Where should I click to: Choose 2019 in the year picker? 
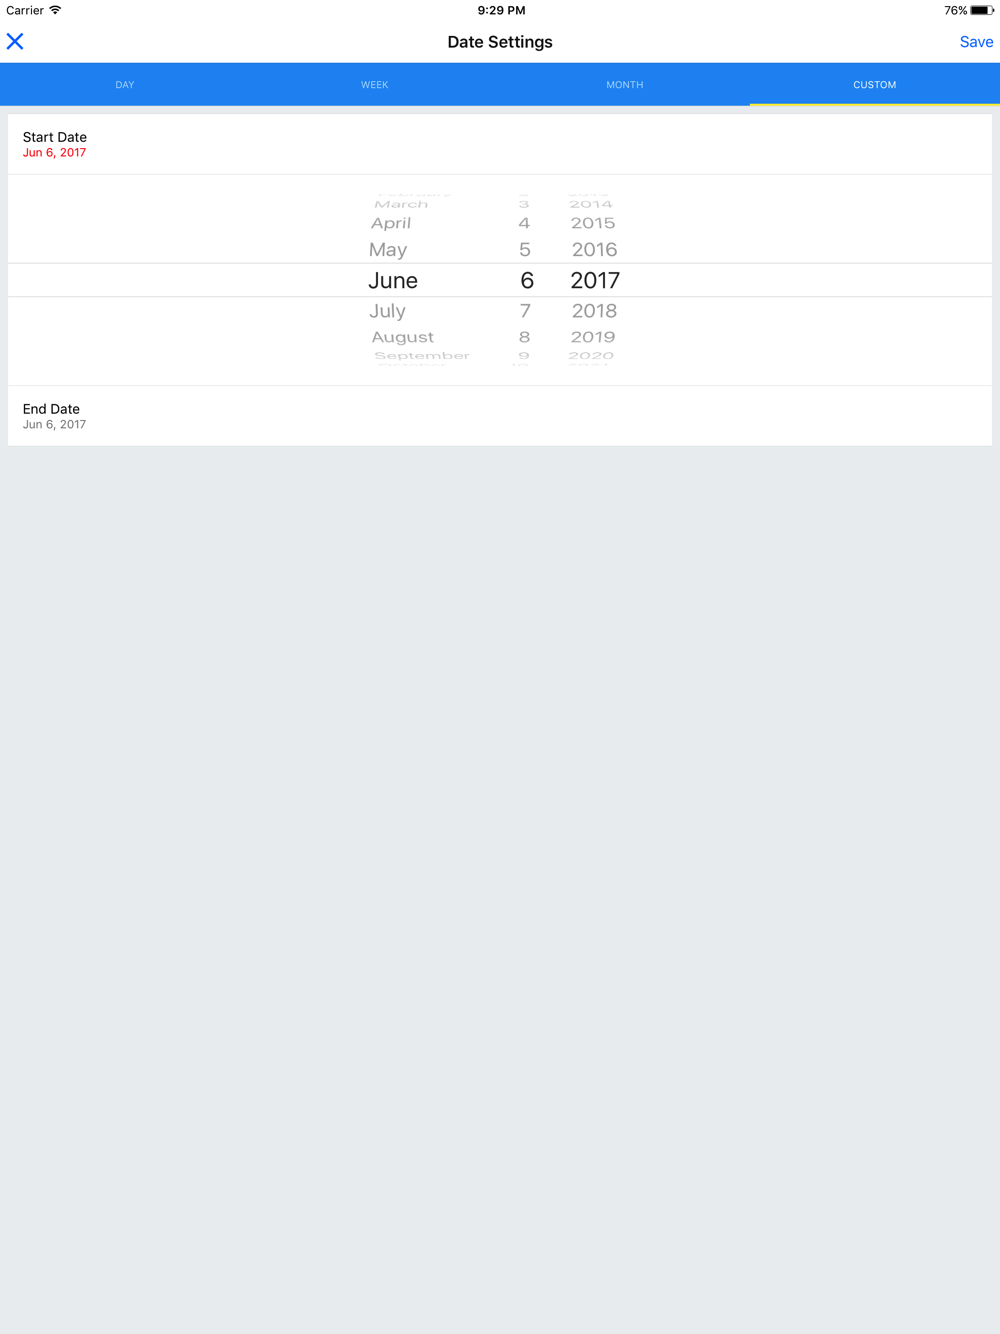tap(593, 337)
